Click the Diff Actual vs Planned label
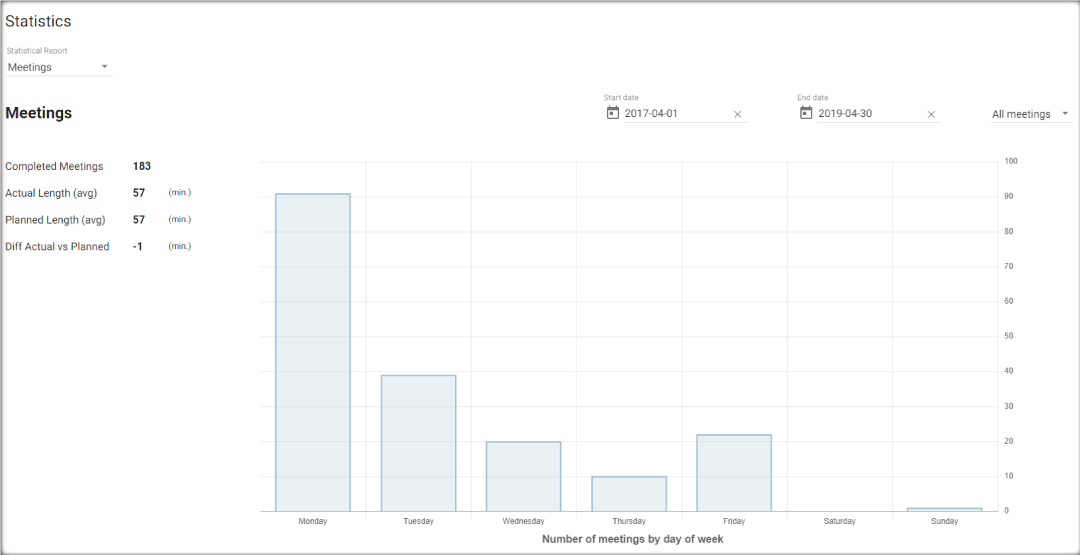This screenshot has height=555, width=1080. coord(57,246)
